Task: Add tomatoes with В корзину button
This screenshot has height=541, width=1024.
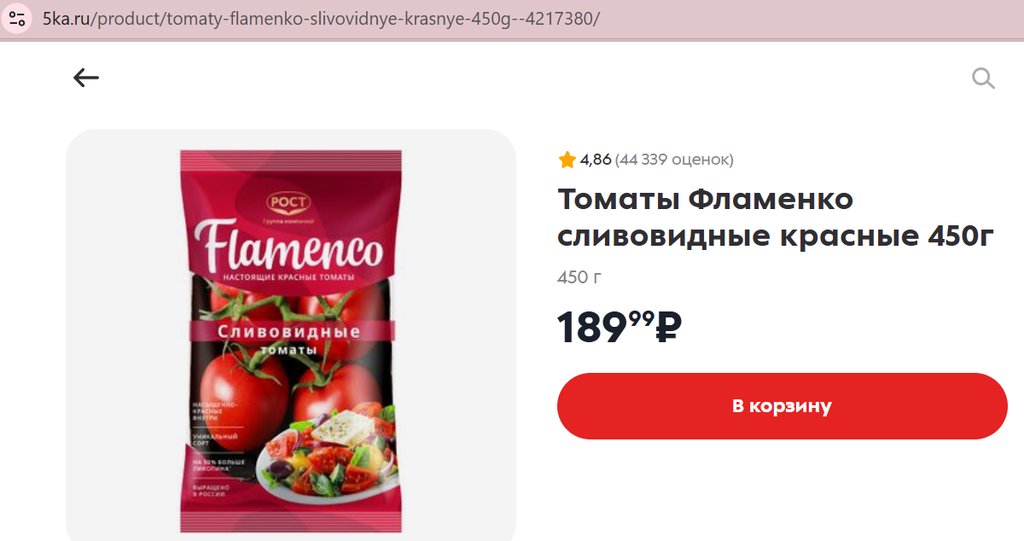Action: click(x=782, y=406)
